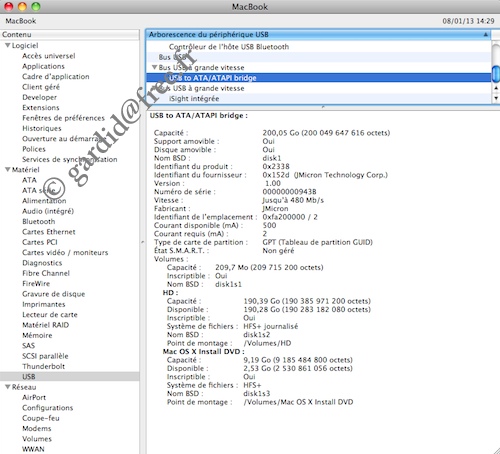Select Thunderbolt in sidebar

[43, 366]
